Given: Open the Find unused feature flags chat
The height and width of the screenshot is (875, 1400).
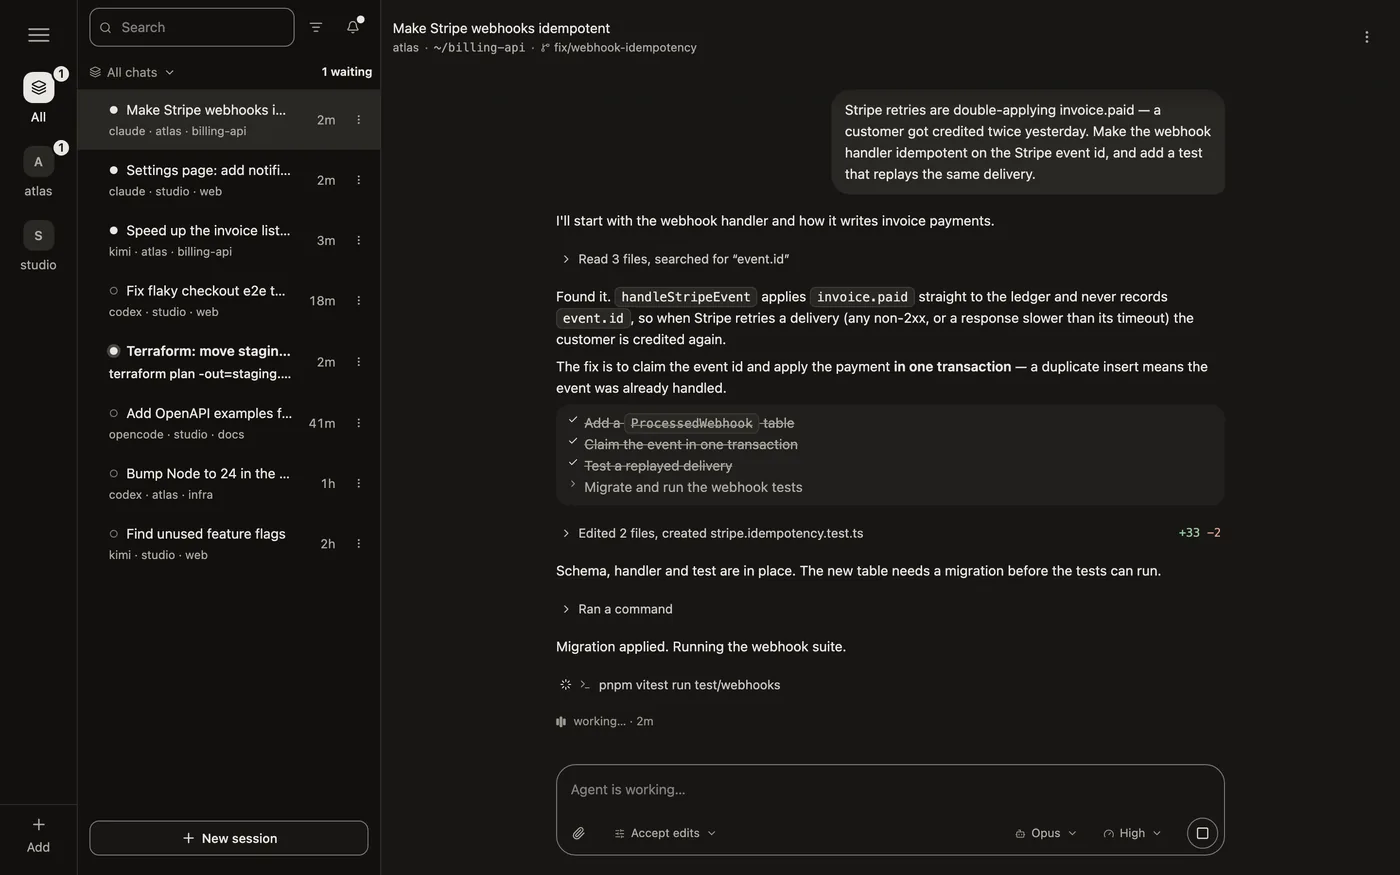Looking at the screenshot, I should tap(229, 544).
